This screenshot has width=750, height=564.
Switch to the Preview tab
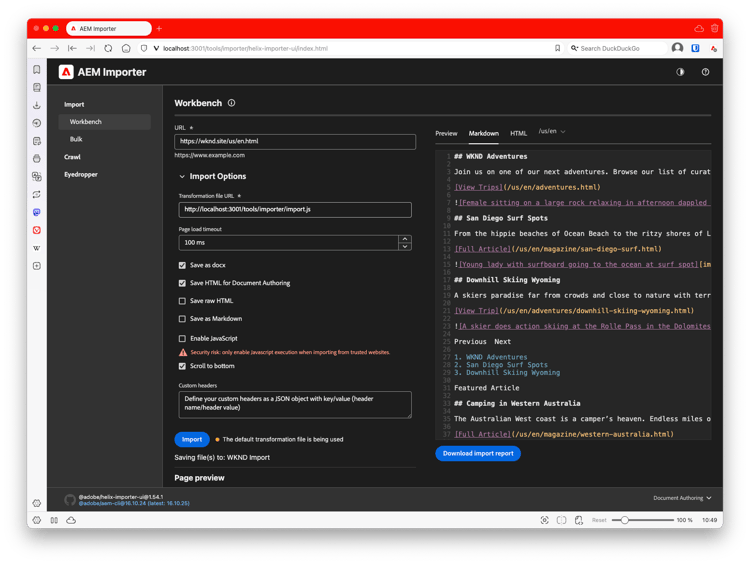(x=446, y=133)
